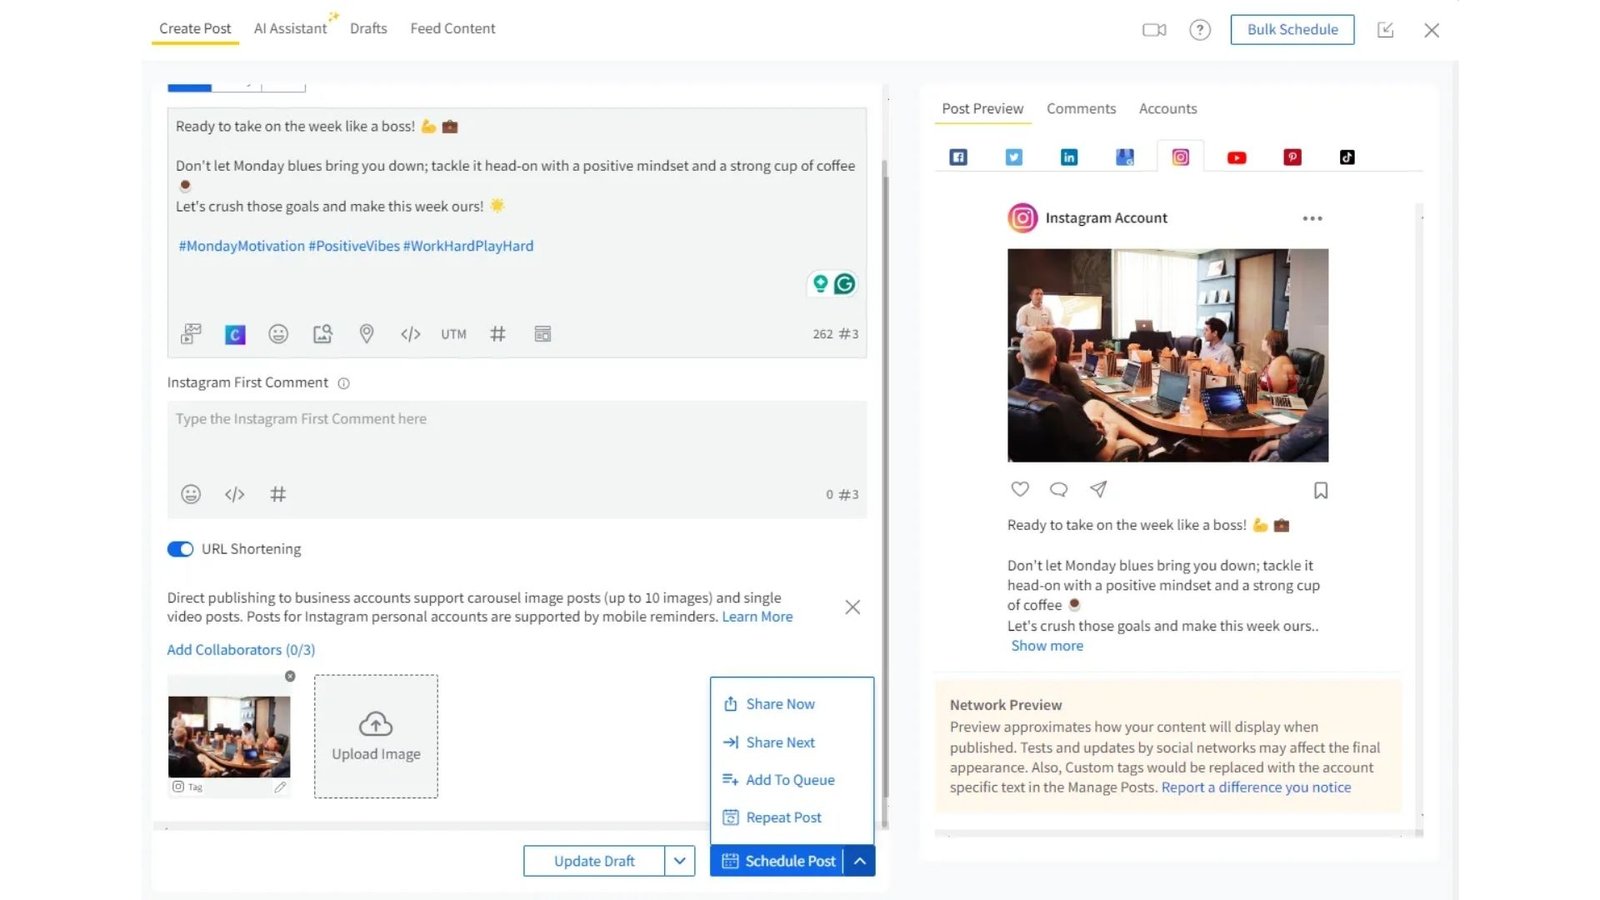
Task: Click the green suggestion bulb icon
Action: (820, 284)
